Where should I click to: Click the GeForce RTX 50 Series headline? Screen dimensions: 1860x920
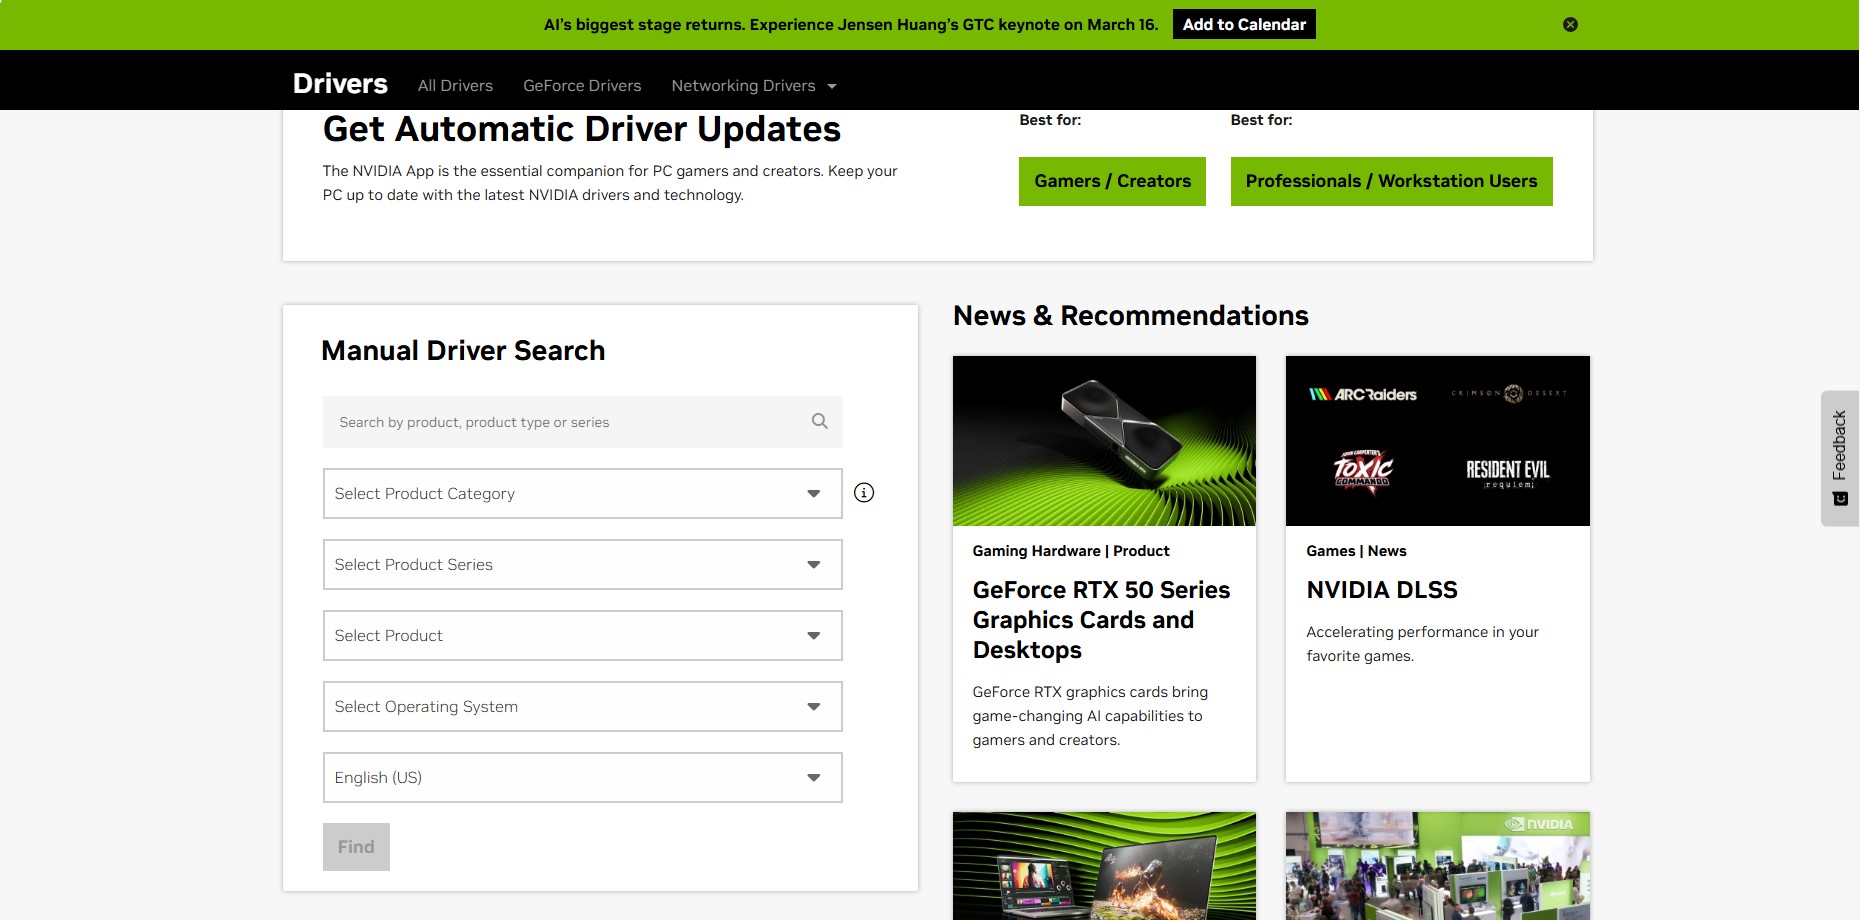(1102, 620)
